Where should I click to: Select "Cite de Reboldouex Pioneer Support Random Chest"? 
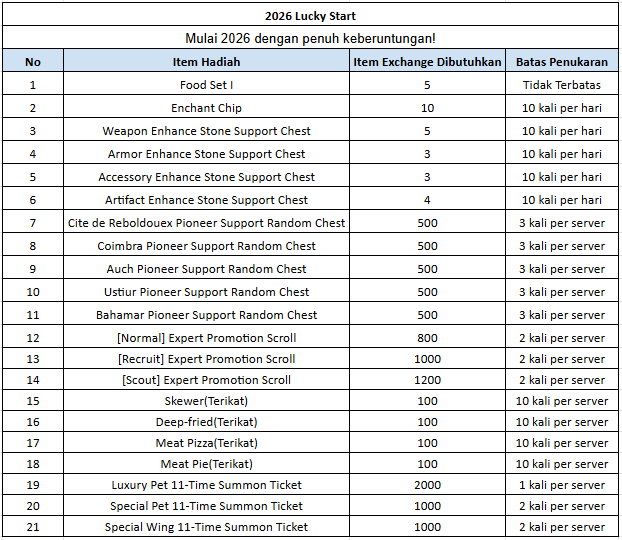click(x=206, y=223)
